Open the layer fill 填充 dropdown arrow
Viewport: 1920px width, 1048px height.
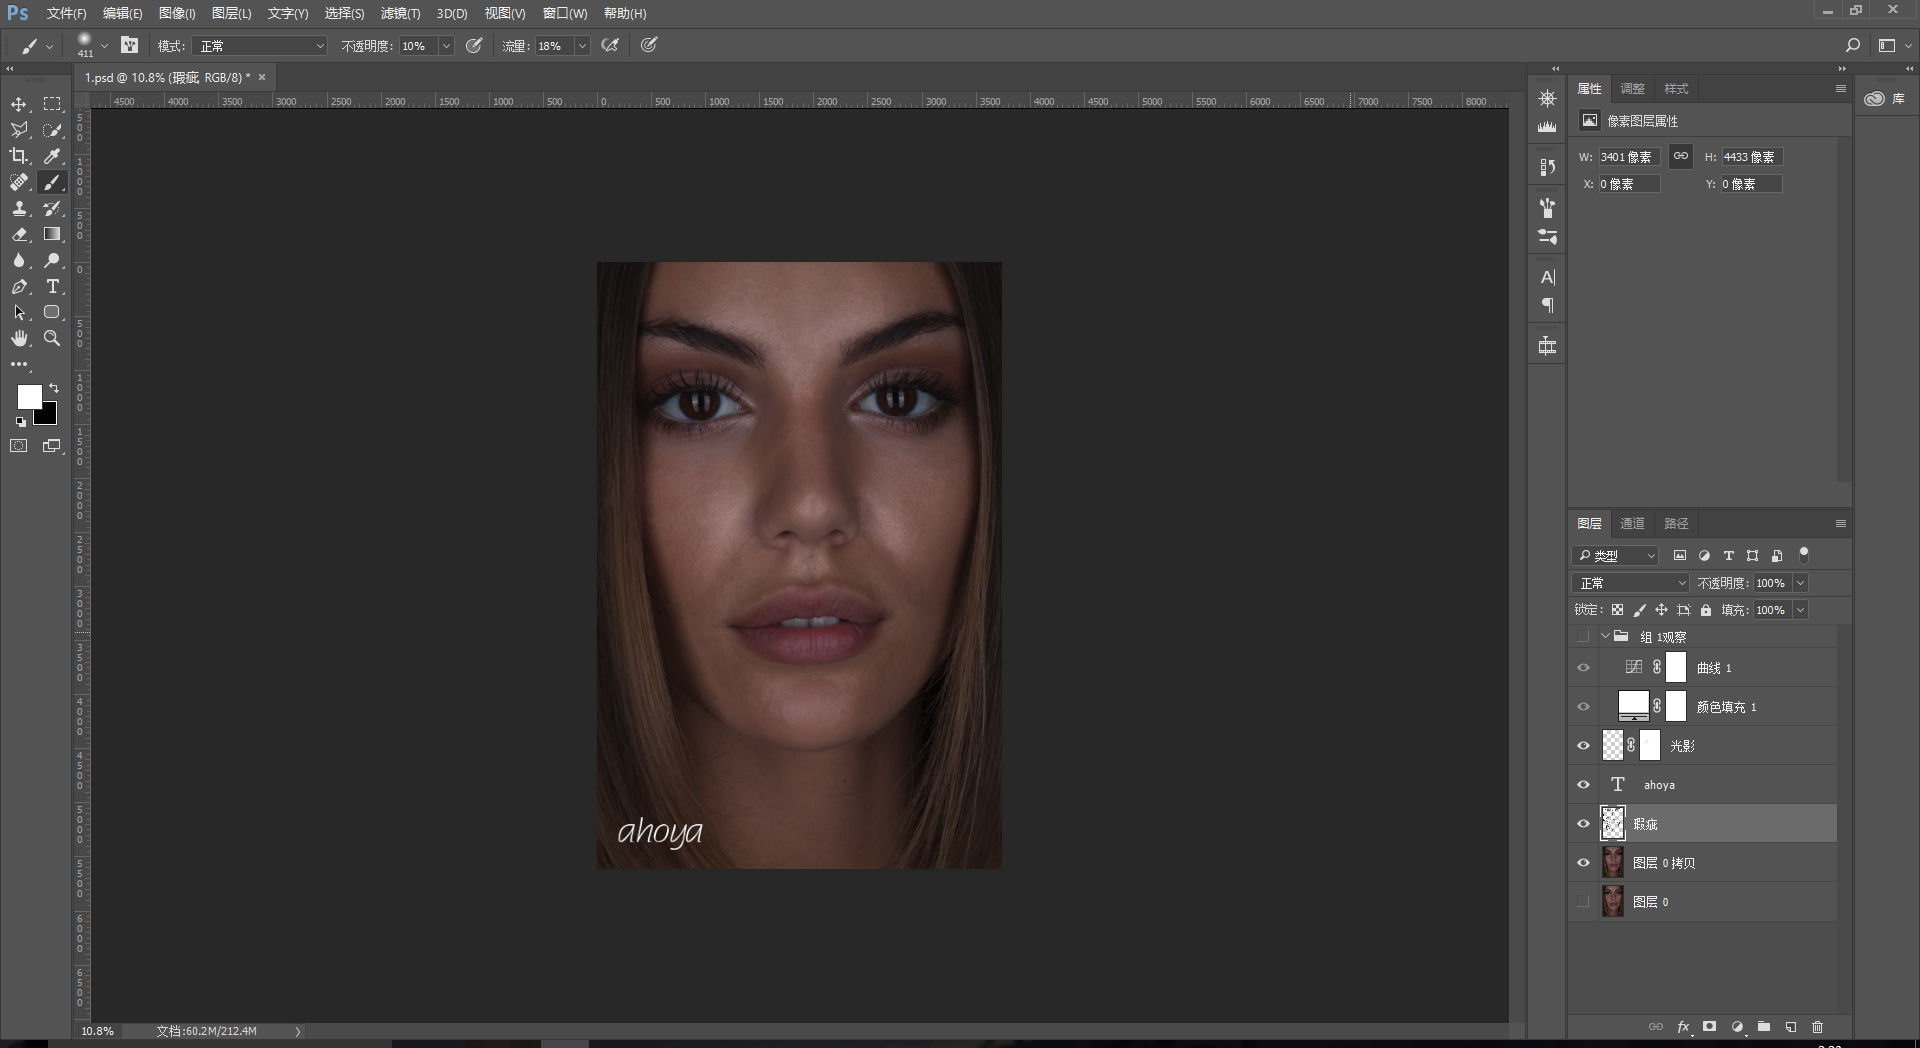1801,610
